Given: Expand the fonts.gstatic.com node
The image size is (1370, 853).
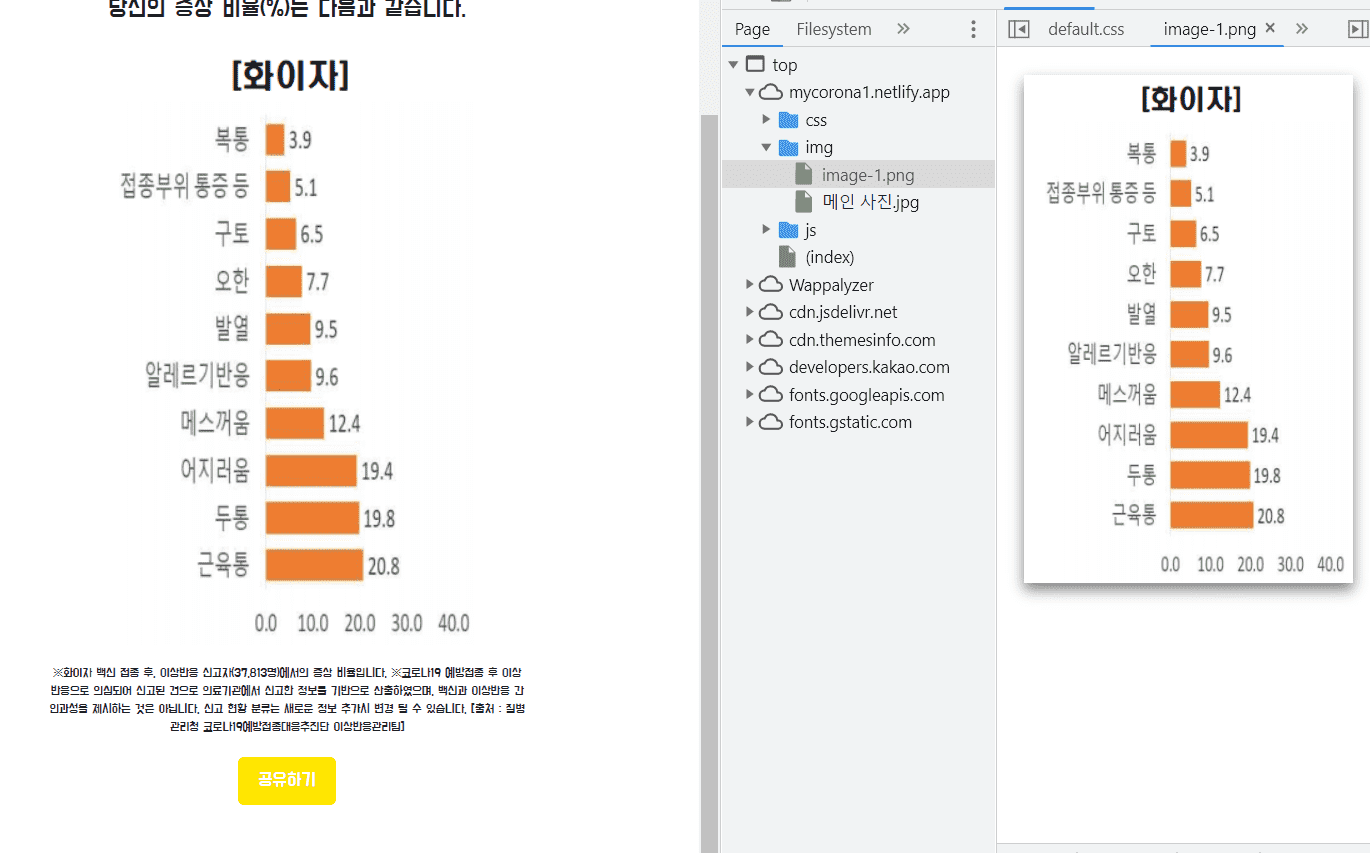Looking at the screenshot, I should click(x=749, y=422).
